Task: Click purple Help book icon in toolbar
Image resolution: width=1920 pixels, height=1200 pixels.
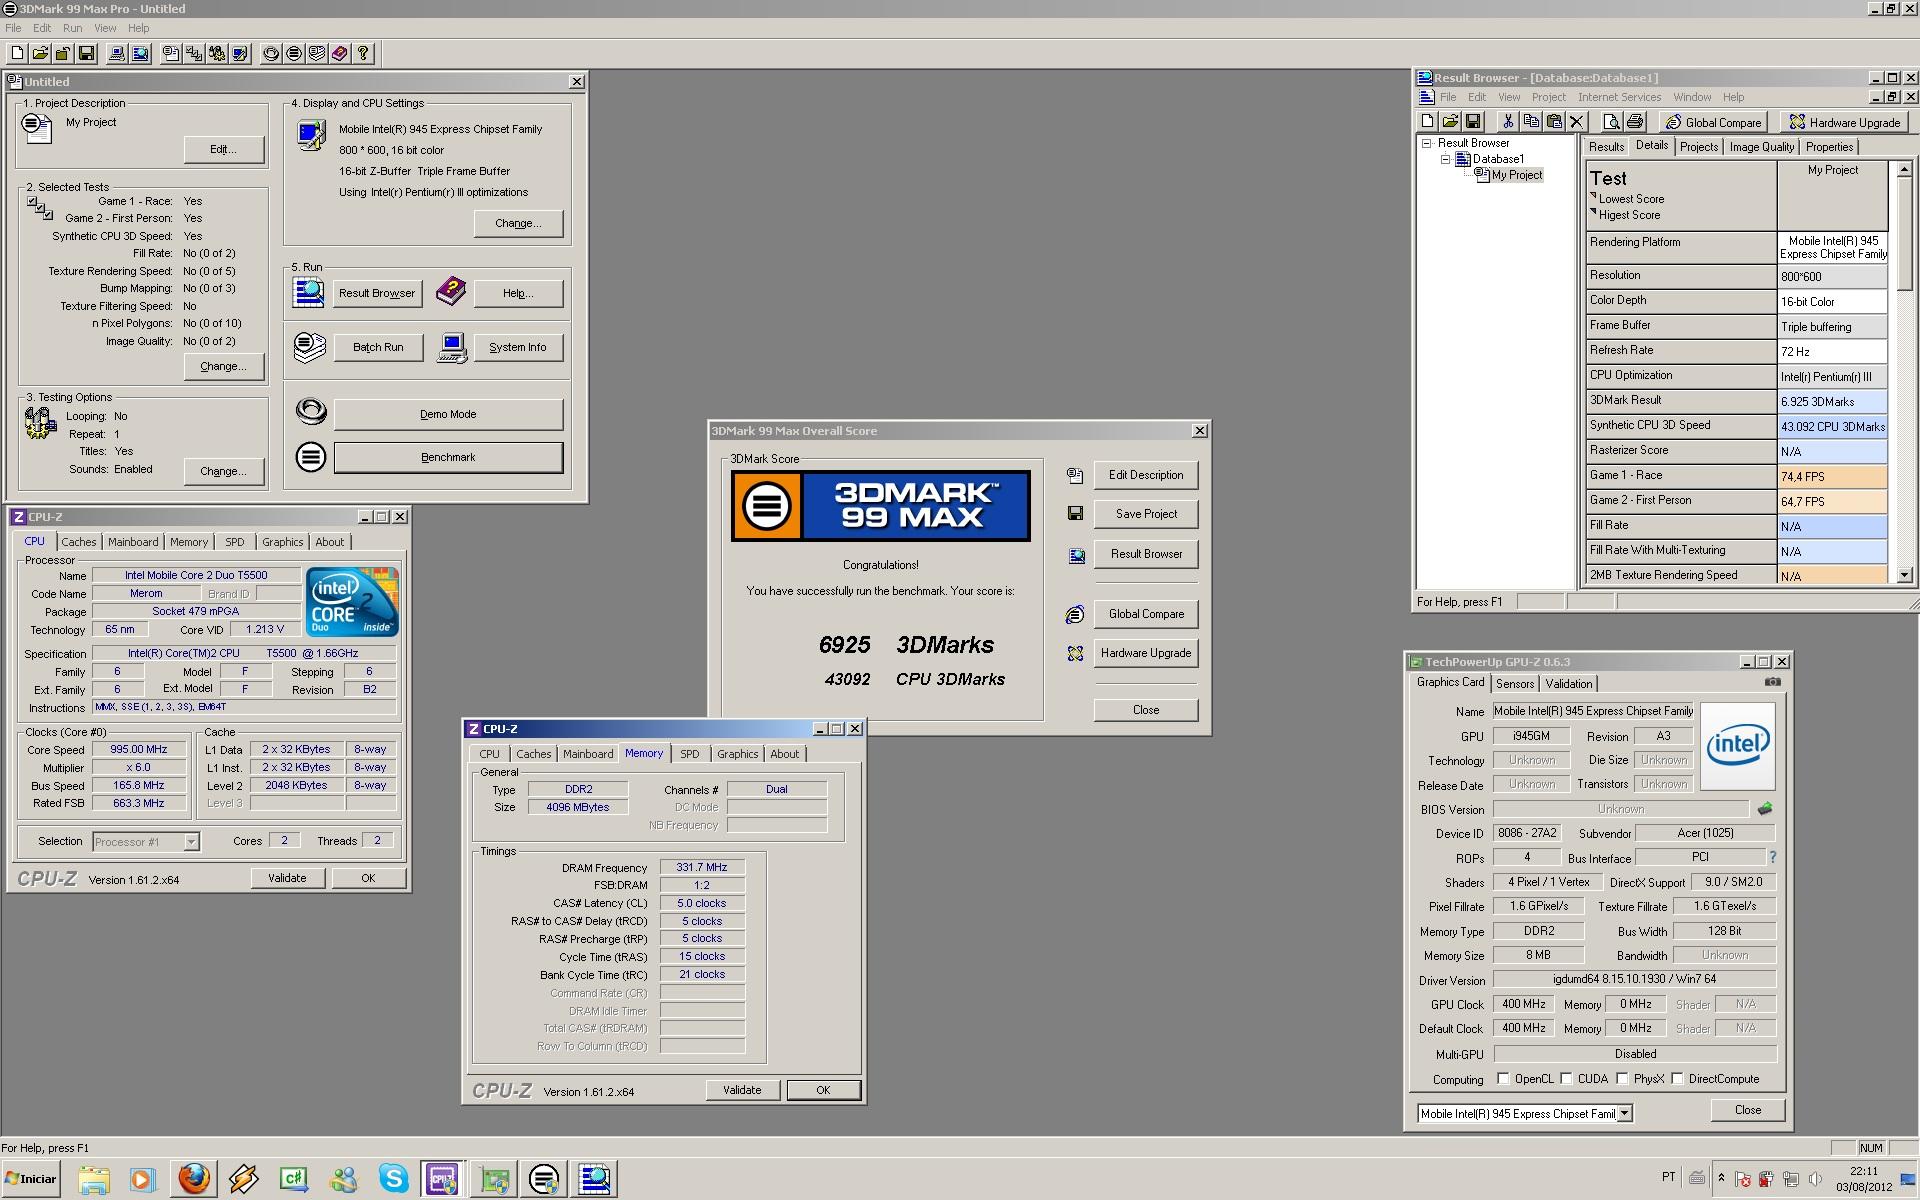Action: 340,54
